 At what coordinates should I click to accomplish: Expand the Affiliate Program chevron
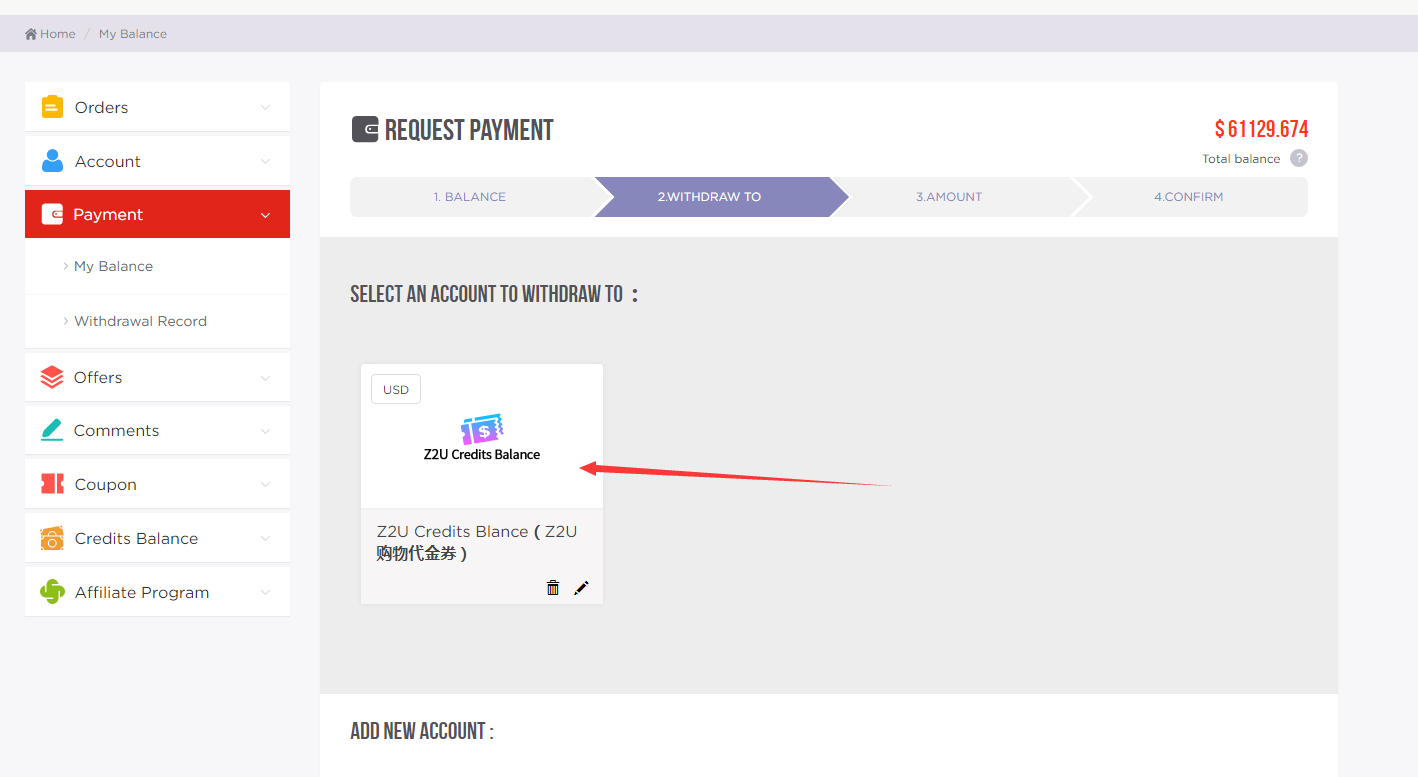[x=265, y=592]
